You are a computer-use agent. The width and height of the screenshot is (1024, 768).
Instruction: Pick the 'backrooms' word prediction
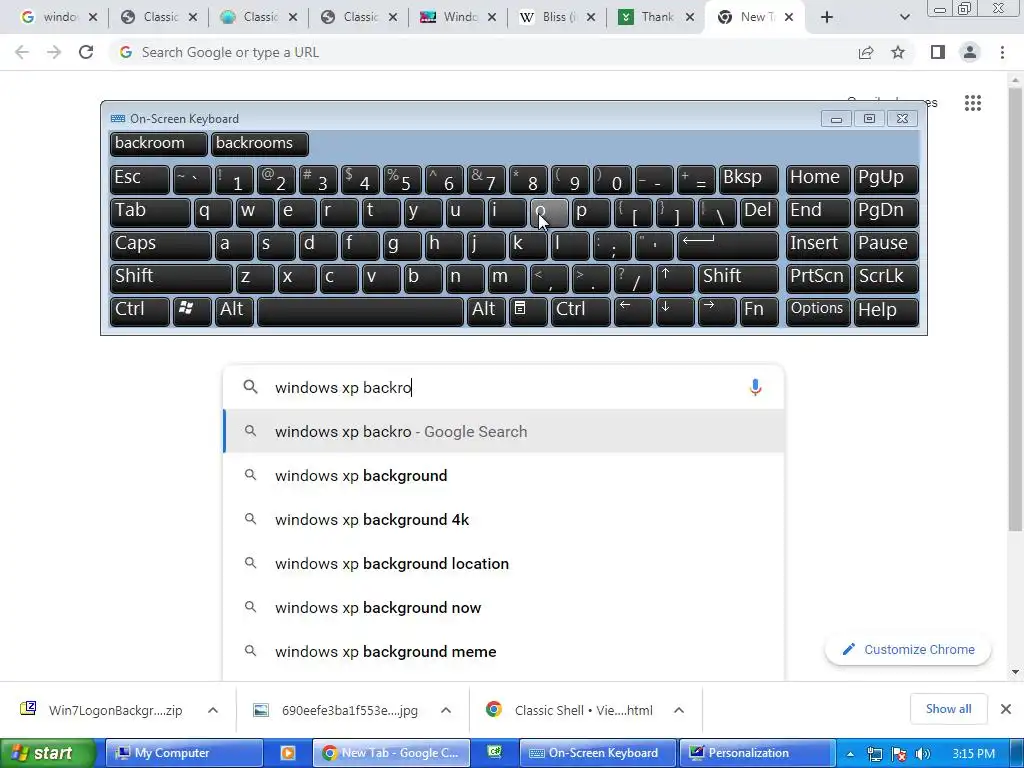259,144
